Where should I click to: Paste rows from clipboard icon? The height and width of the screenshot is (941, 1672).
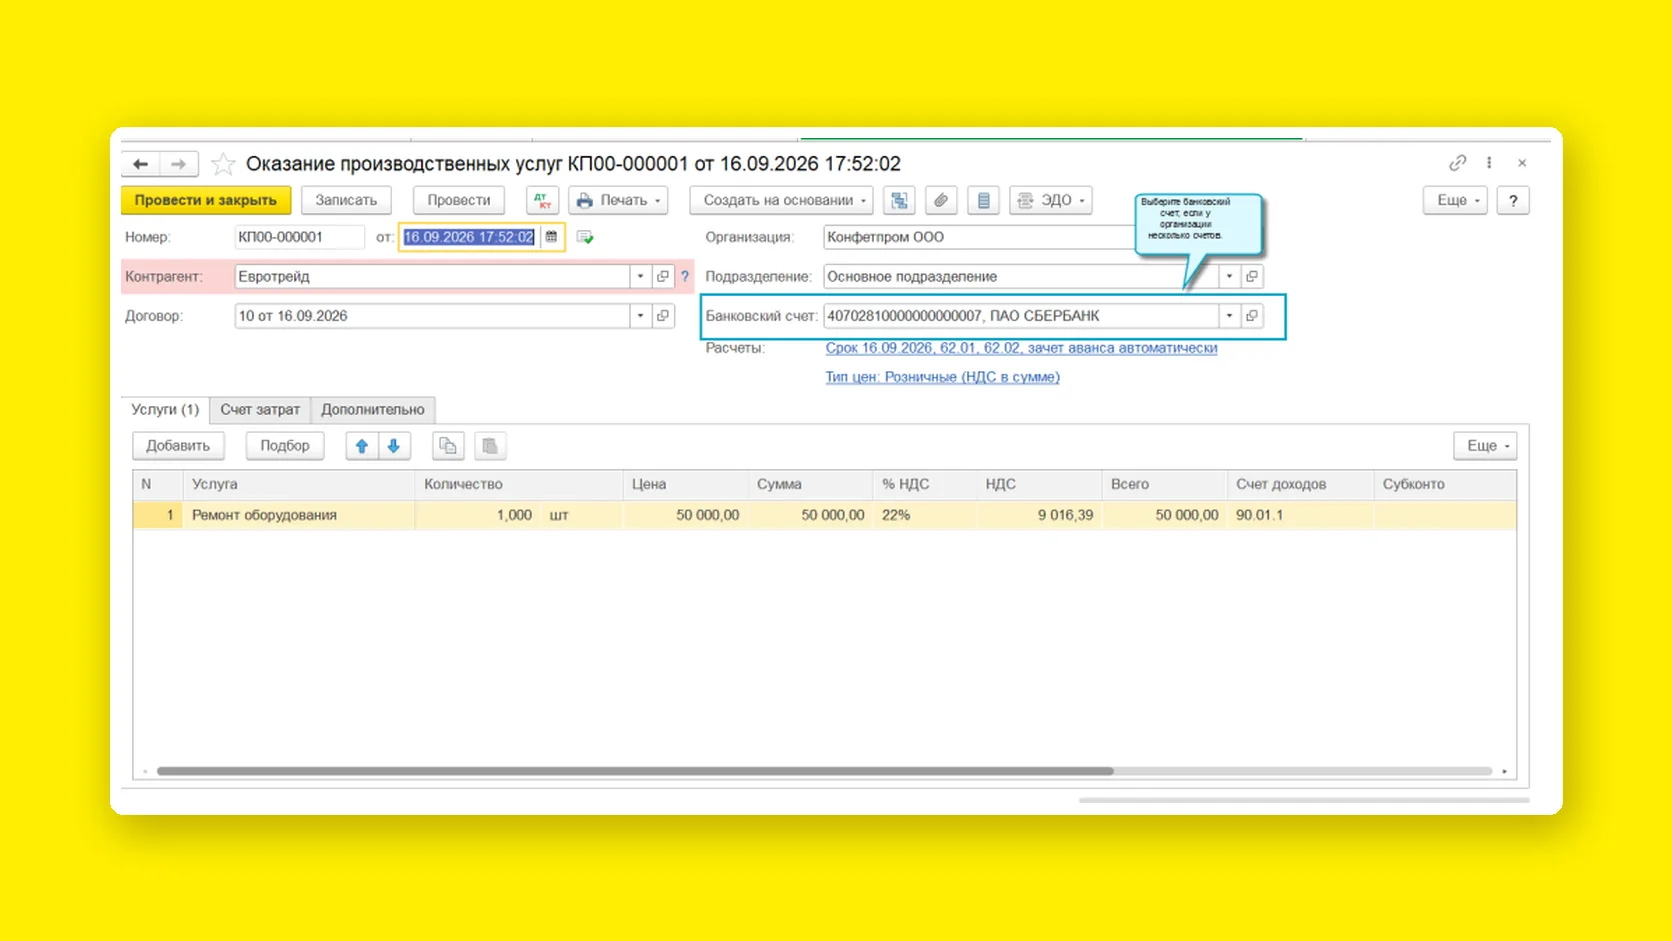[x=490, y=446]
